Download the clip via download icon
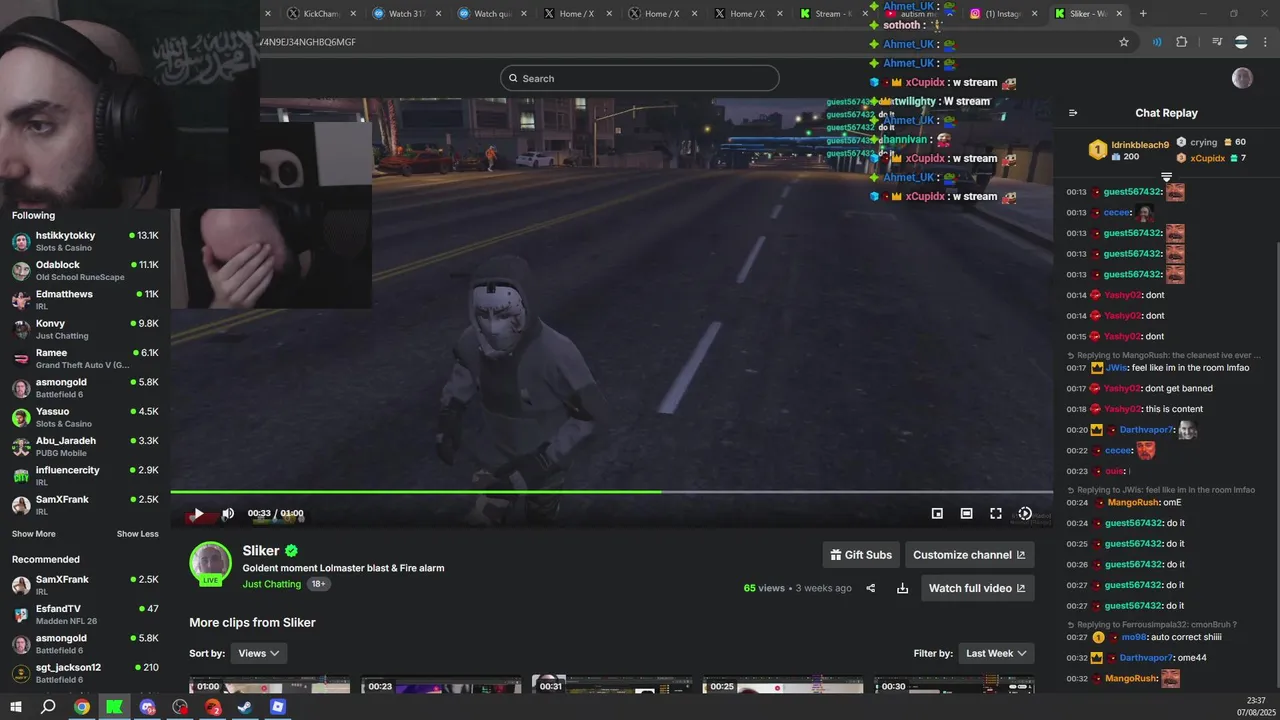The width and height of the screenshot is (1280, 720). [902, 588]
